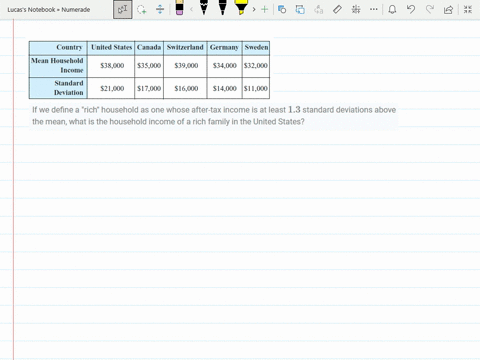480x360 pixels.
Task: Select the object/type text tool
Action: pyautogui.click(x=122, y=9)
